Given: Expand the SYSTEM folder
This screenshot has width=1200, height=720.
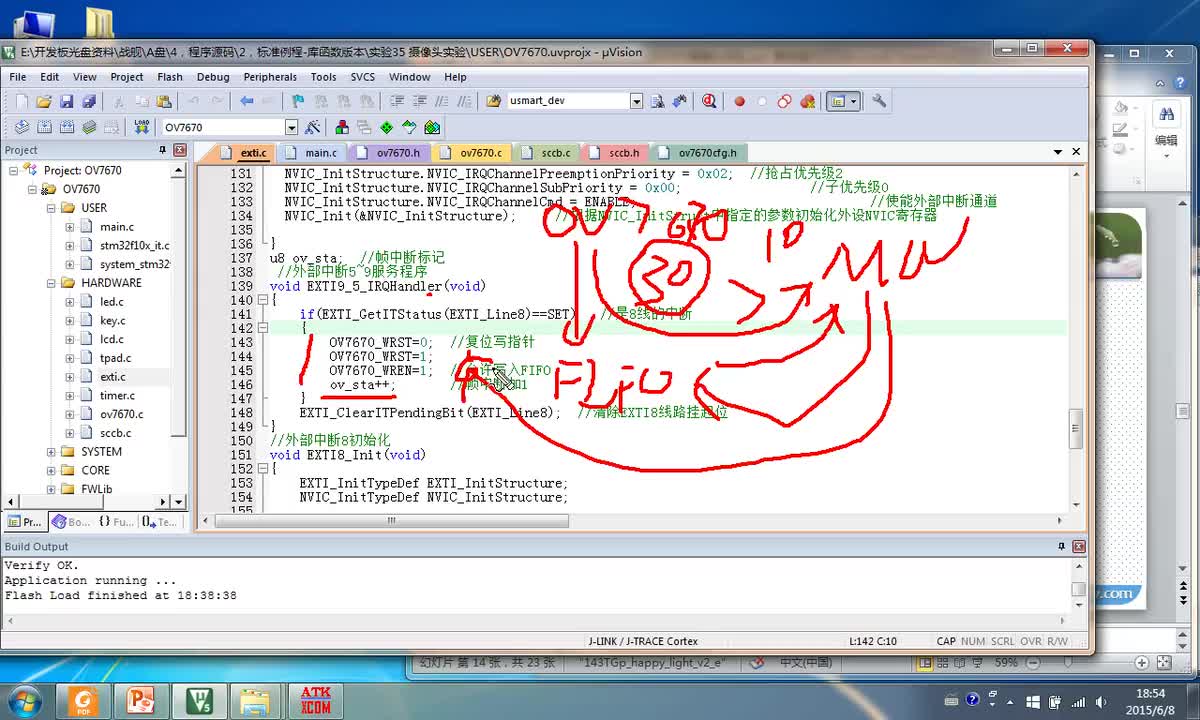Looking at the screenshot, I should [x=52, y=452].
